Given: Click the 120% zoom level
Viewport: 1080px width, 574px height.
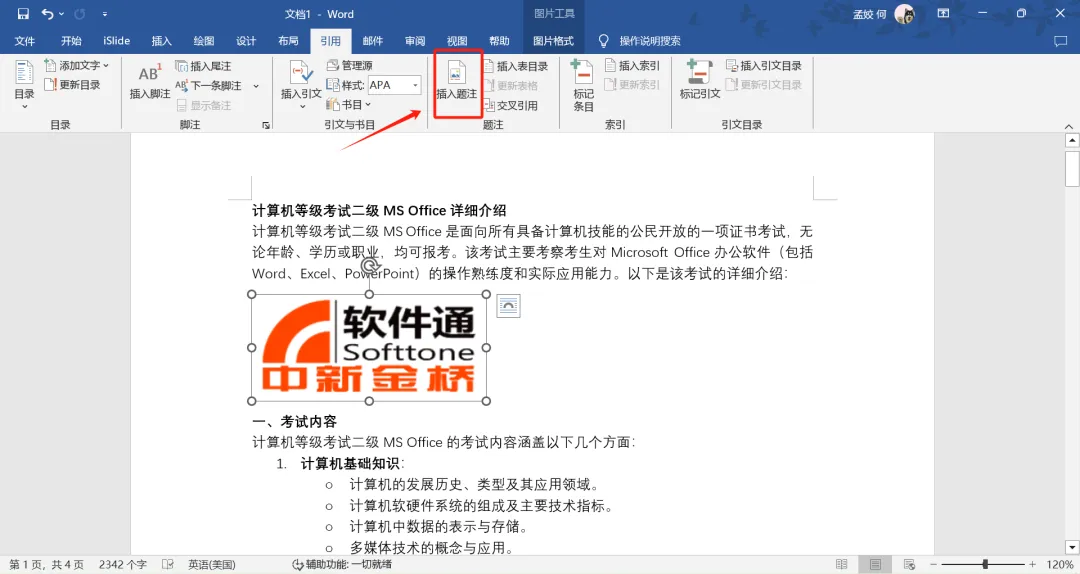Looking at the screenshot, I should pos(1060,564).
